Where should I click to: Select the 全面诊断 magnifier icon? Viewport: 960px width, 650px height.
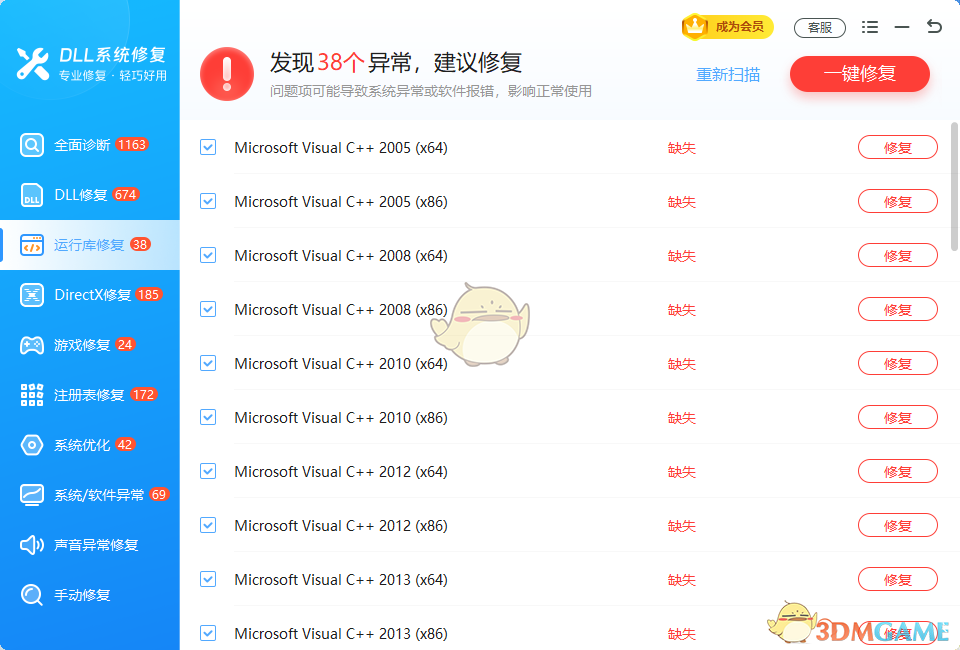pos(31,145)
